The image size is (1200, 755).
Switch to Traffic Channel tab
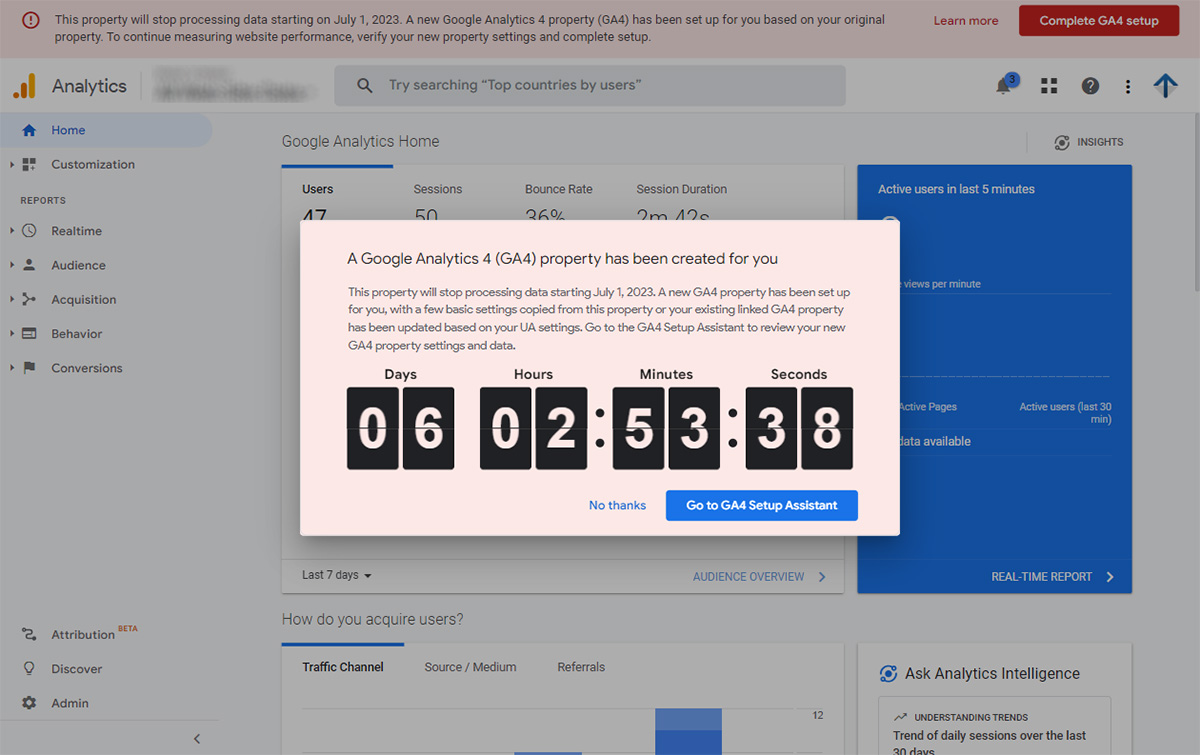click(343, 667)
